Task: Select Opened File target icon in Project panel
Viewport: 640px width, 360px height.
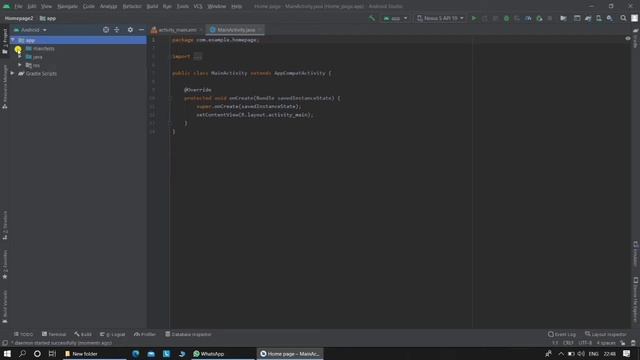Action: [106, 30]
